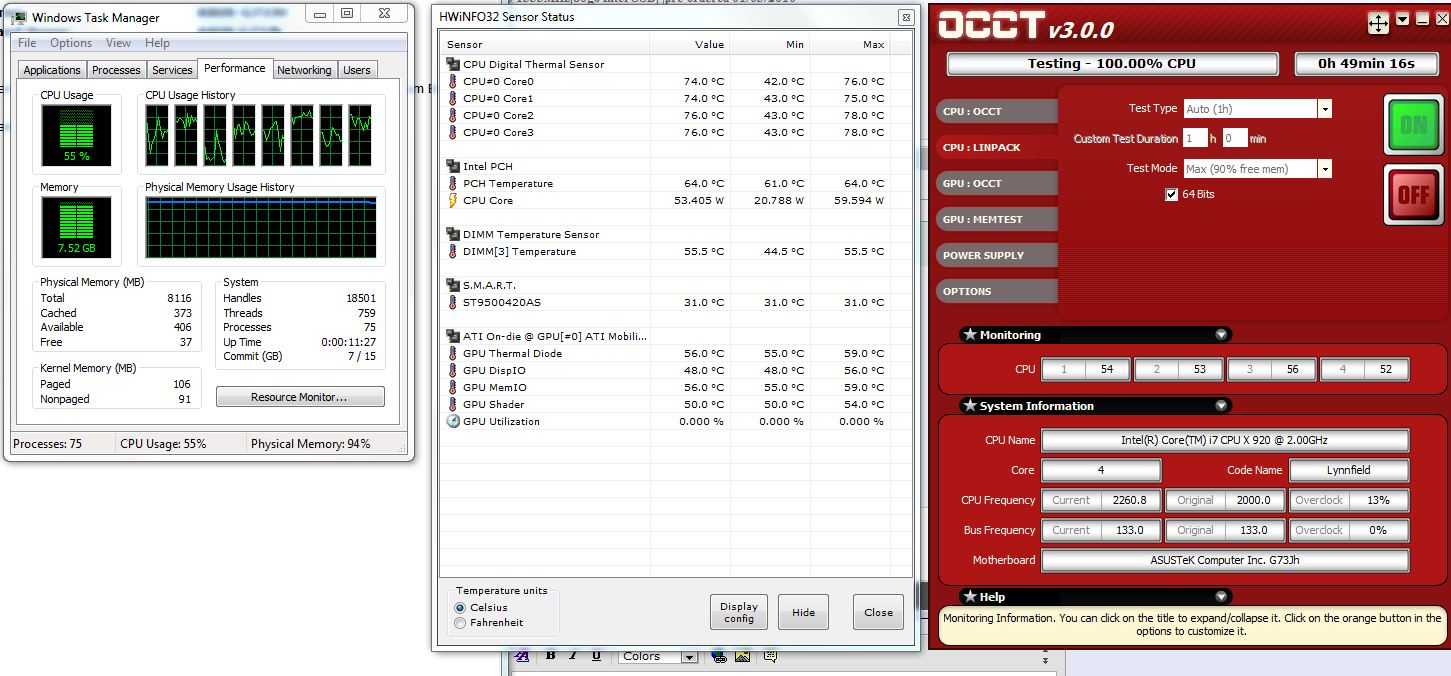The width and height of the screenshot is (1451, 676).
Task: Open the Test Mode dropdown
Action: point(1324,168)
